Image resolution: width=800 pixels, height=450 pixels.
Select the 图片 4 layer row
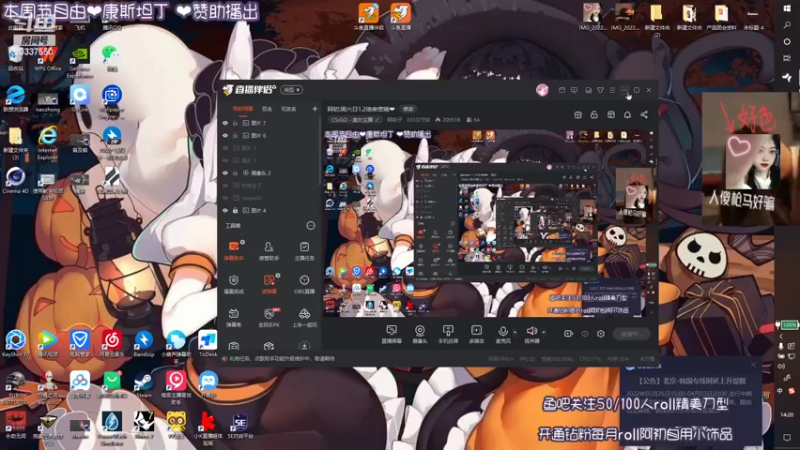(270, 210)
